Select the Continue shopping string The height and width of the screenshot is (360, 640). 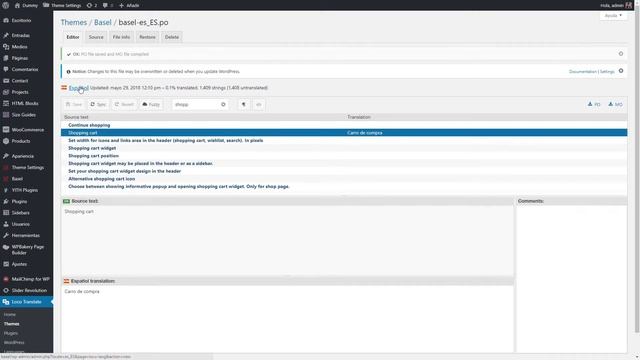click(x=344, y=125)
